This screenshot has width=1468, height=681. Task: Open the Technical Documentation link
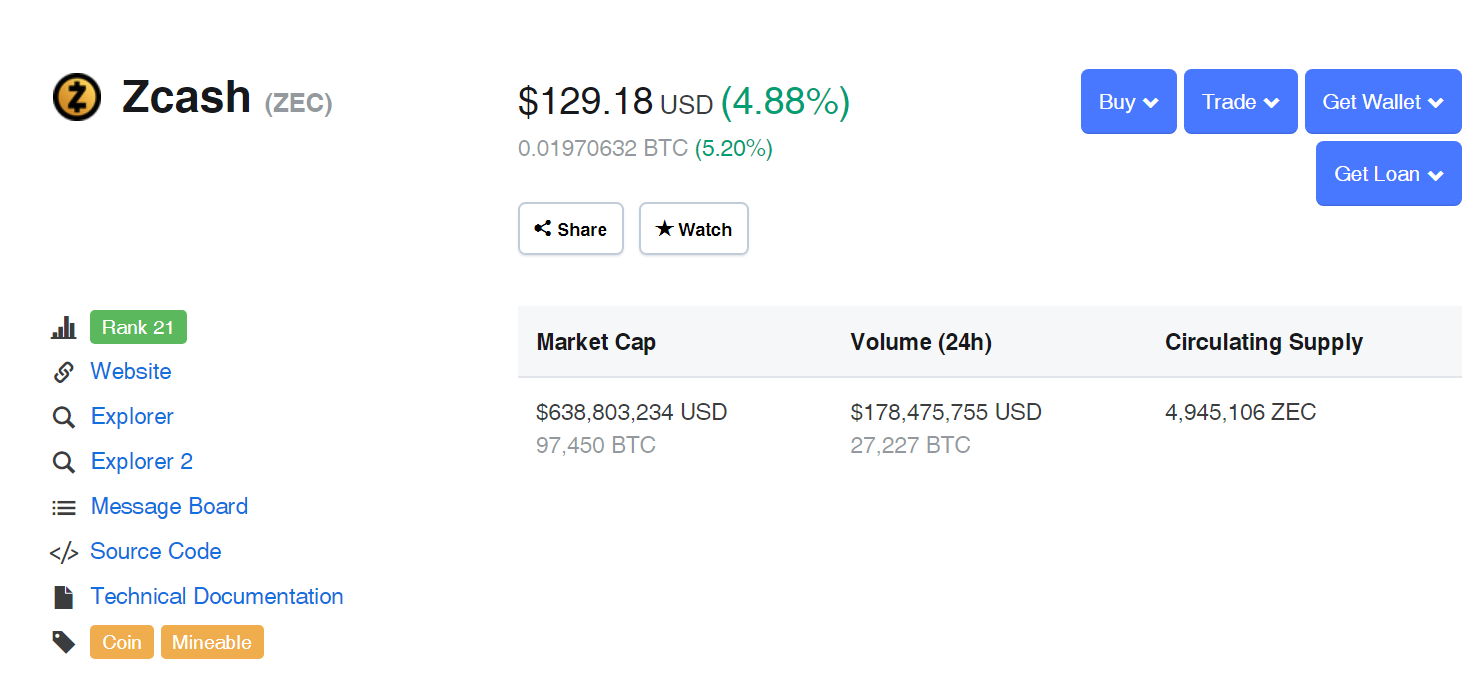pos(217,597)
